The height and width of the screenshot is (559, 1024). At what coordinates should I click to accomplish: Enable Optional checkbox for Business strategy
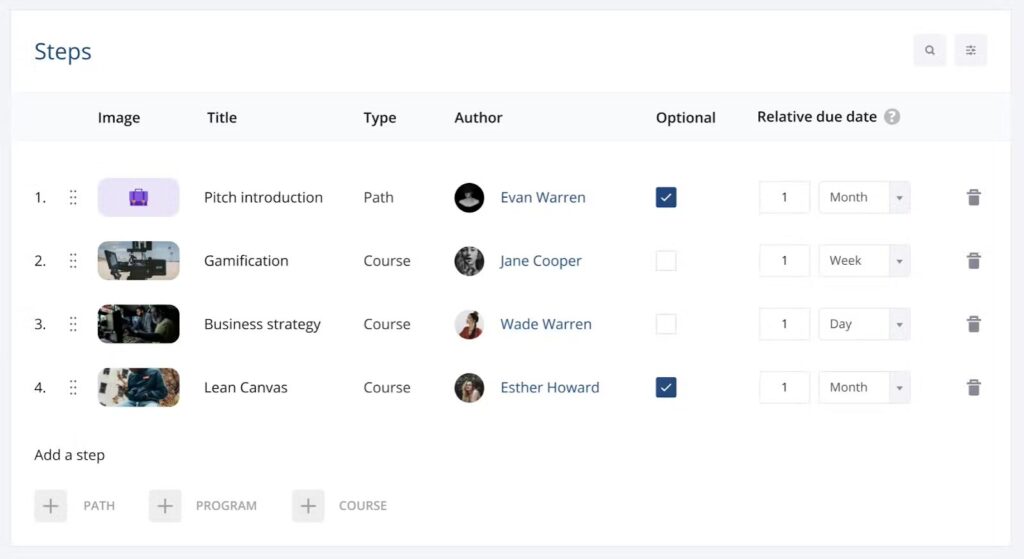[x=666, y=324]
